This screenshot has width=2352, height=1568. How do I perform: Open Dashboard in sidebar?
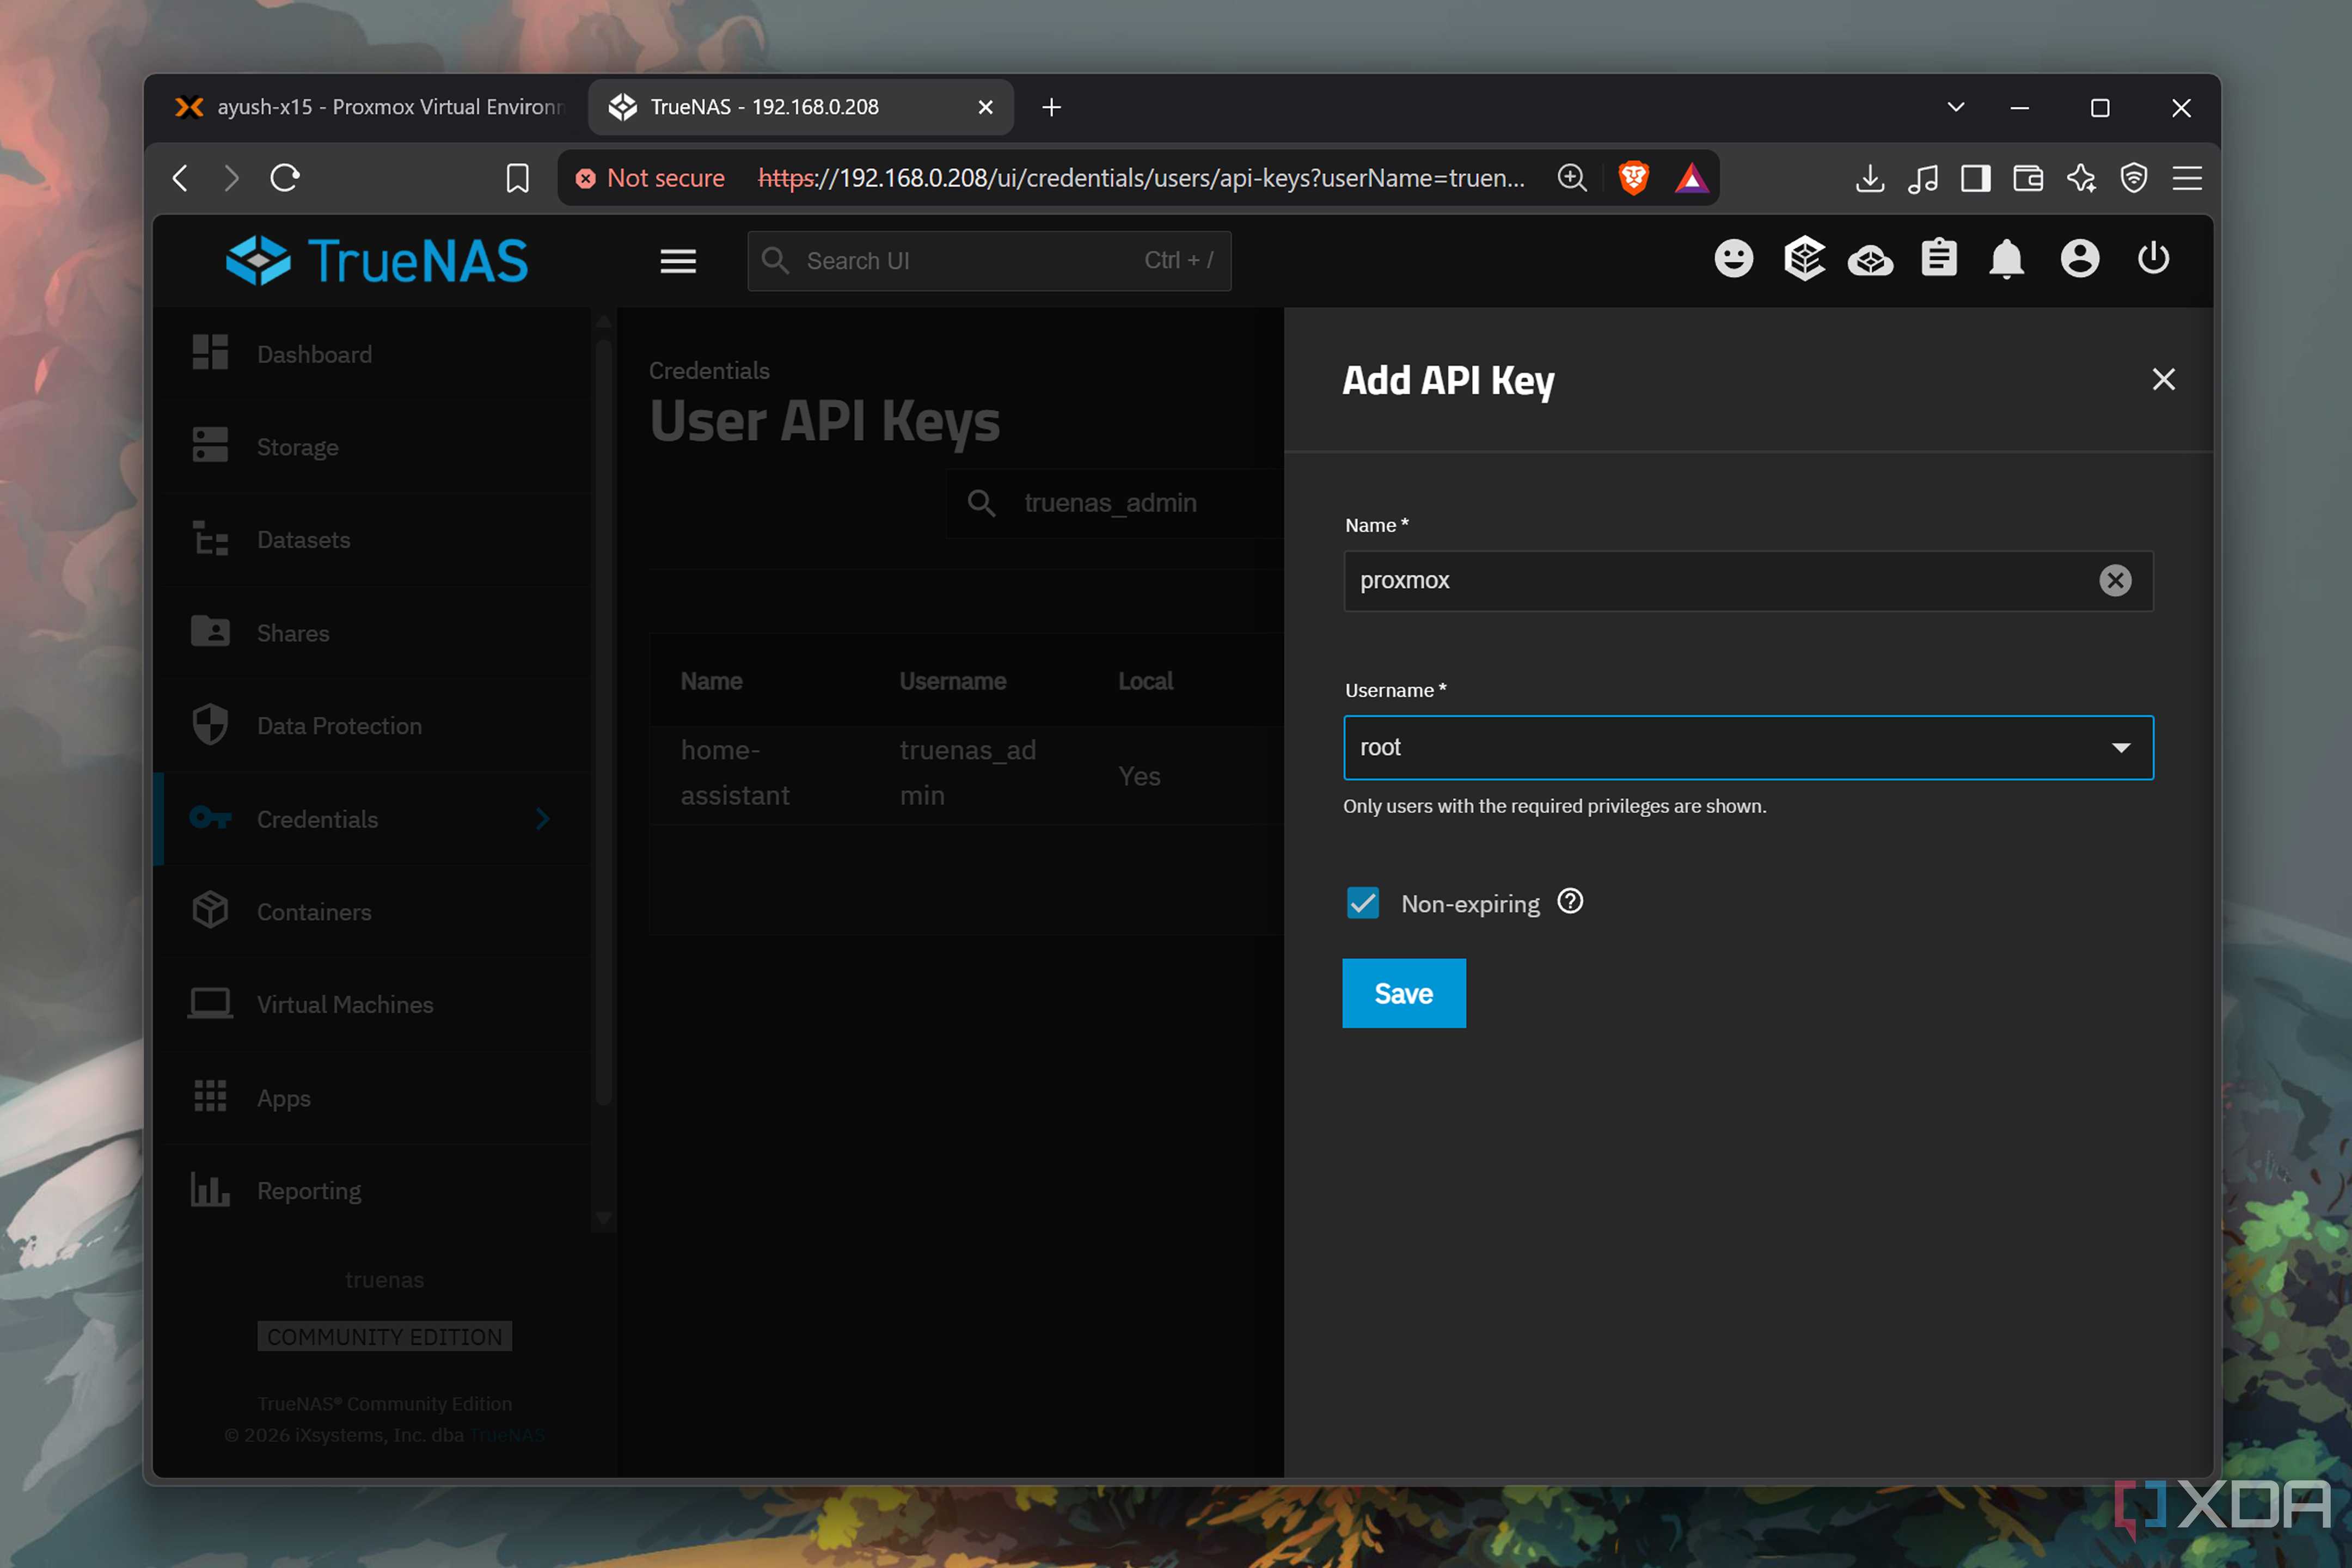[x=372, y=354]
